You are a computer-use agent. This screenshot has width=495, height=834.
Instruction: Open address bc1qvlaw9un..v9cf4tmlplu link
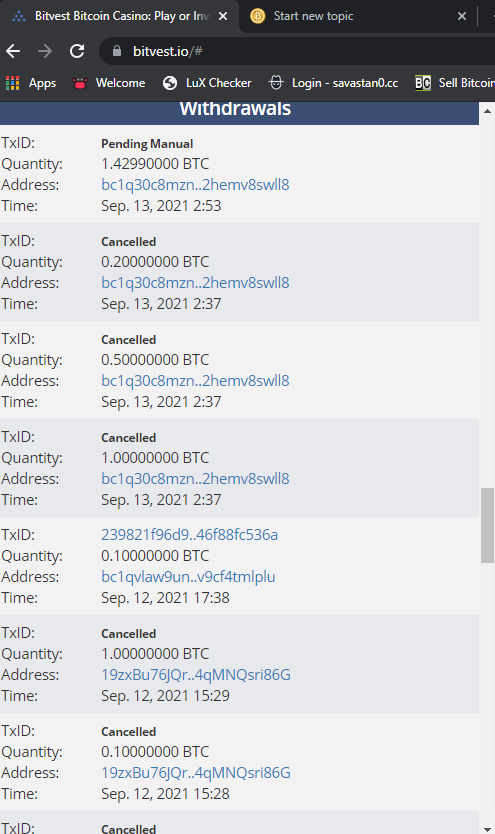(188, 577)
